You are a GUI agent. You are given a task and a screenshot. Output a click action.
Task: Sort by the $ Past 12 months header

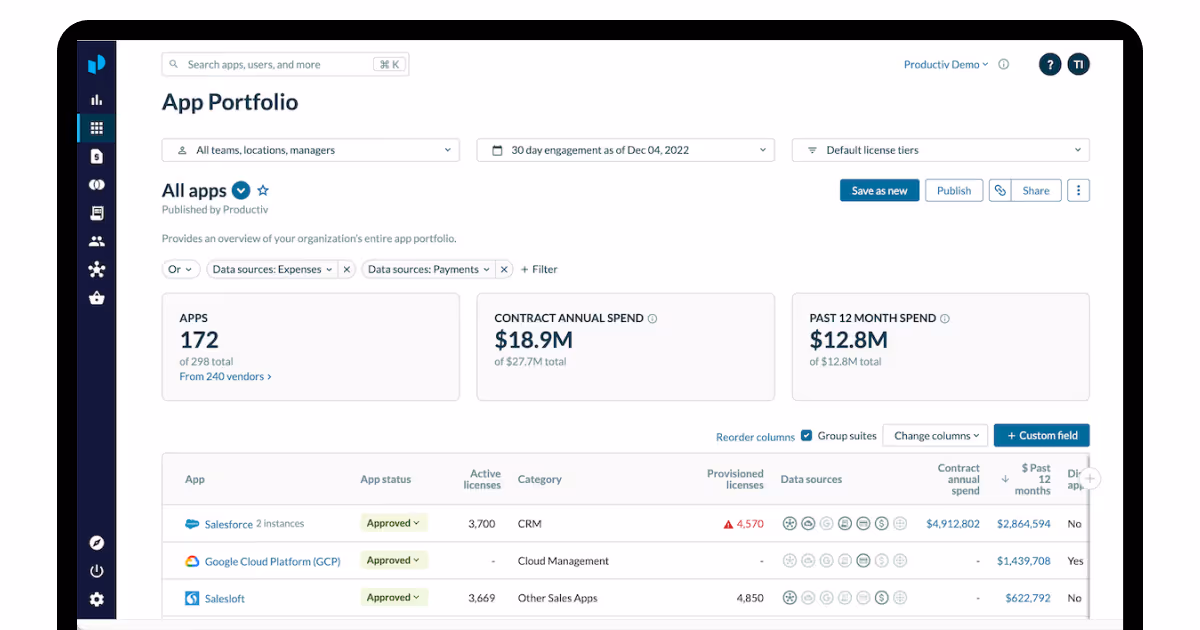point(1034,479)
